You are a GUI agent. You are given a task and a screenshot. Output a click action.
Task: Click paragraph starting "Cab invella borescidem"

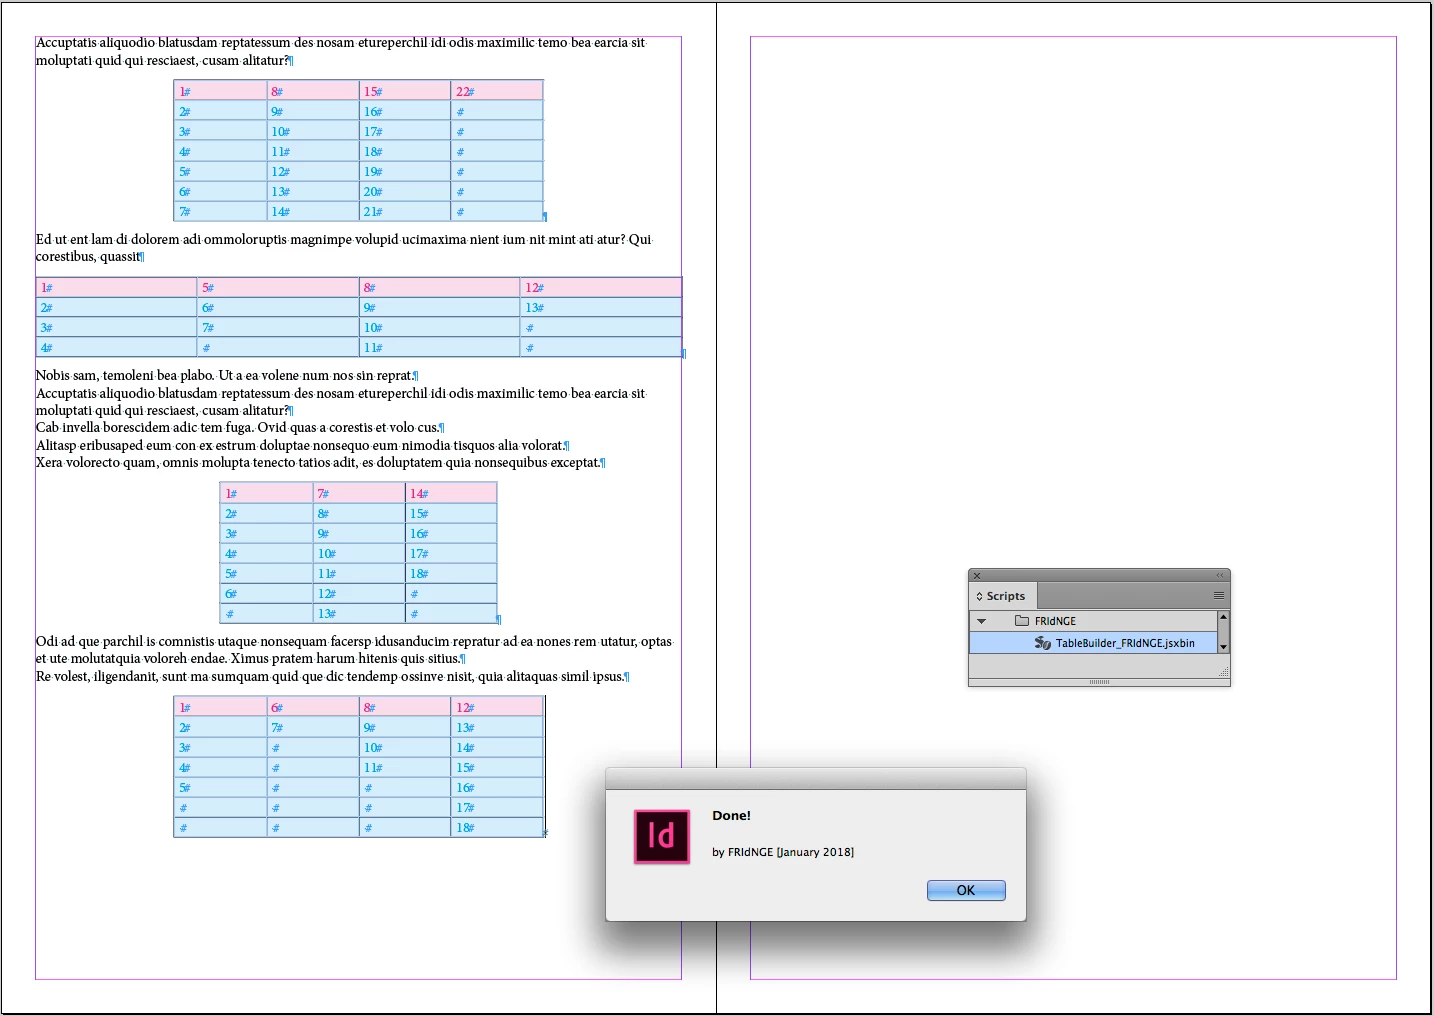[240, 427]
